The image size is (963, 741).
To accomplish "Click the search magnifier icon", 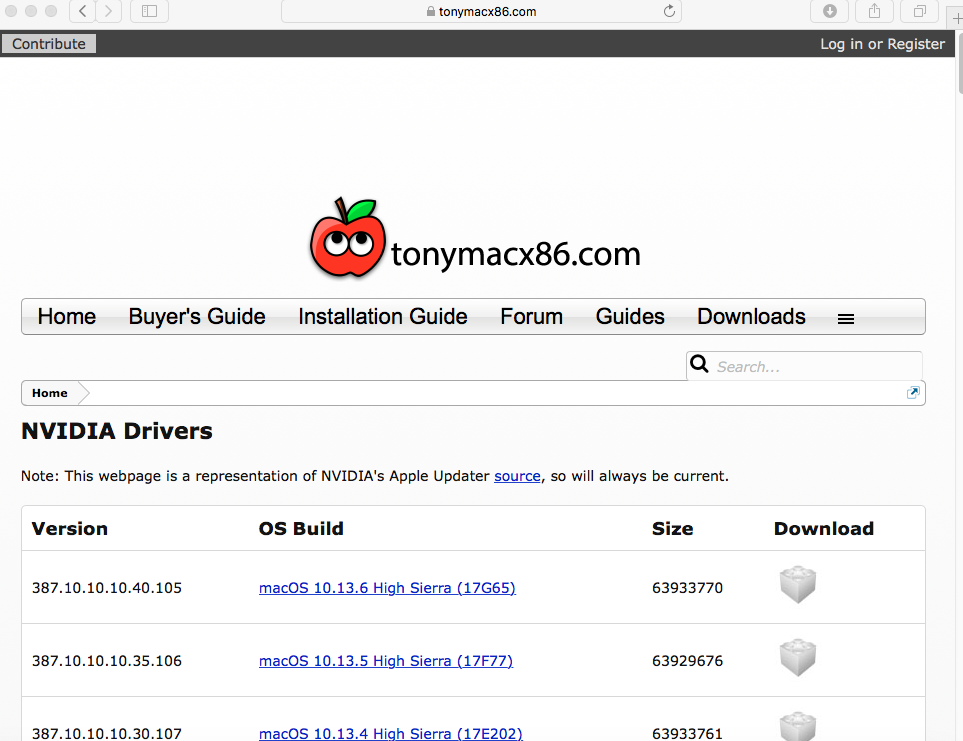I will [699, 364].
